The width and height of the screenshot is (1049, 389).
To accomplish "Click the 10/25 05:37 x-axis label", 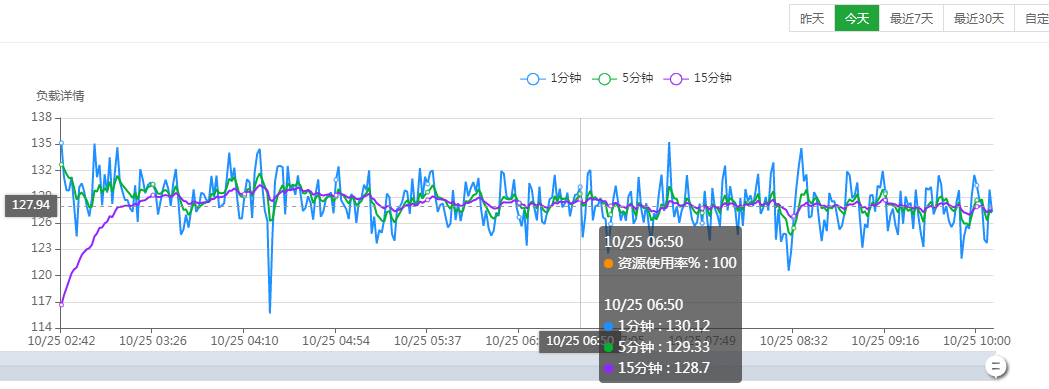I will (x=427, y=341).
